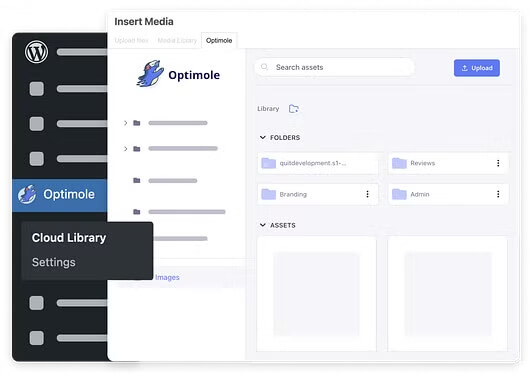Click the Images link in left panel

[x=167, y=277]
